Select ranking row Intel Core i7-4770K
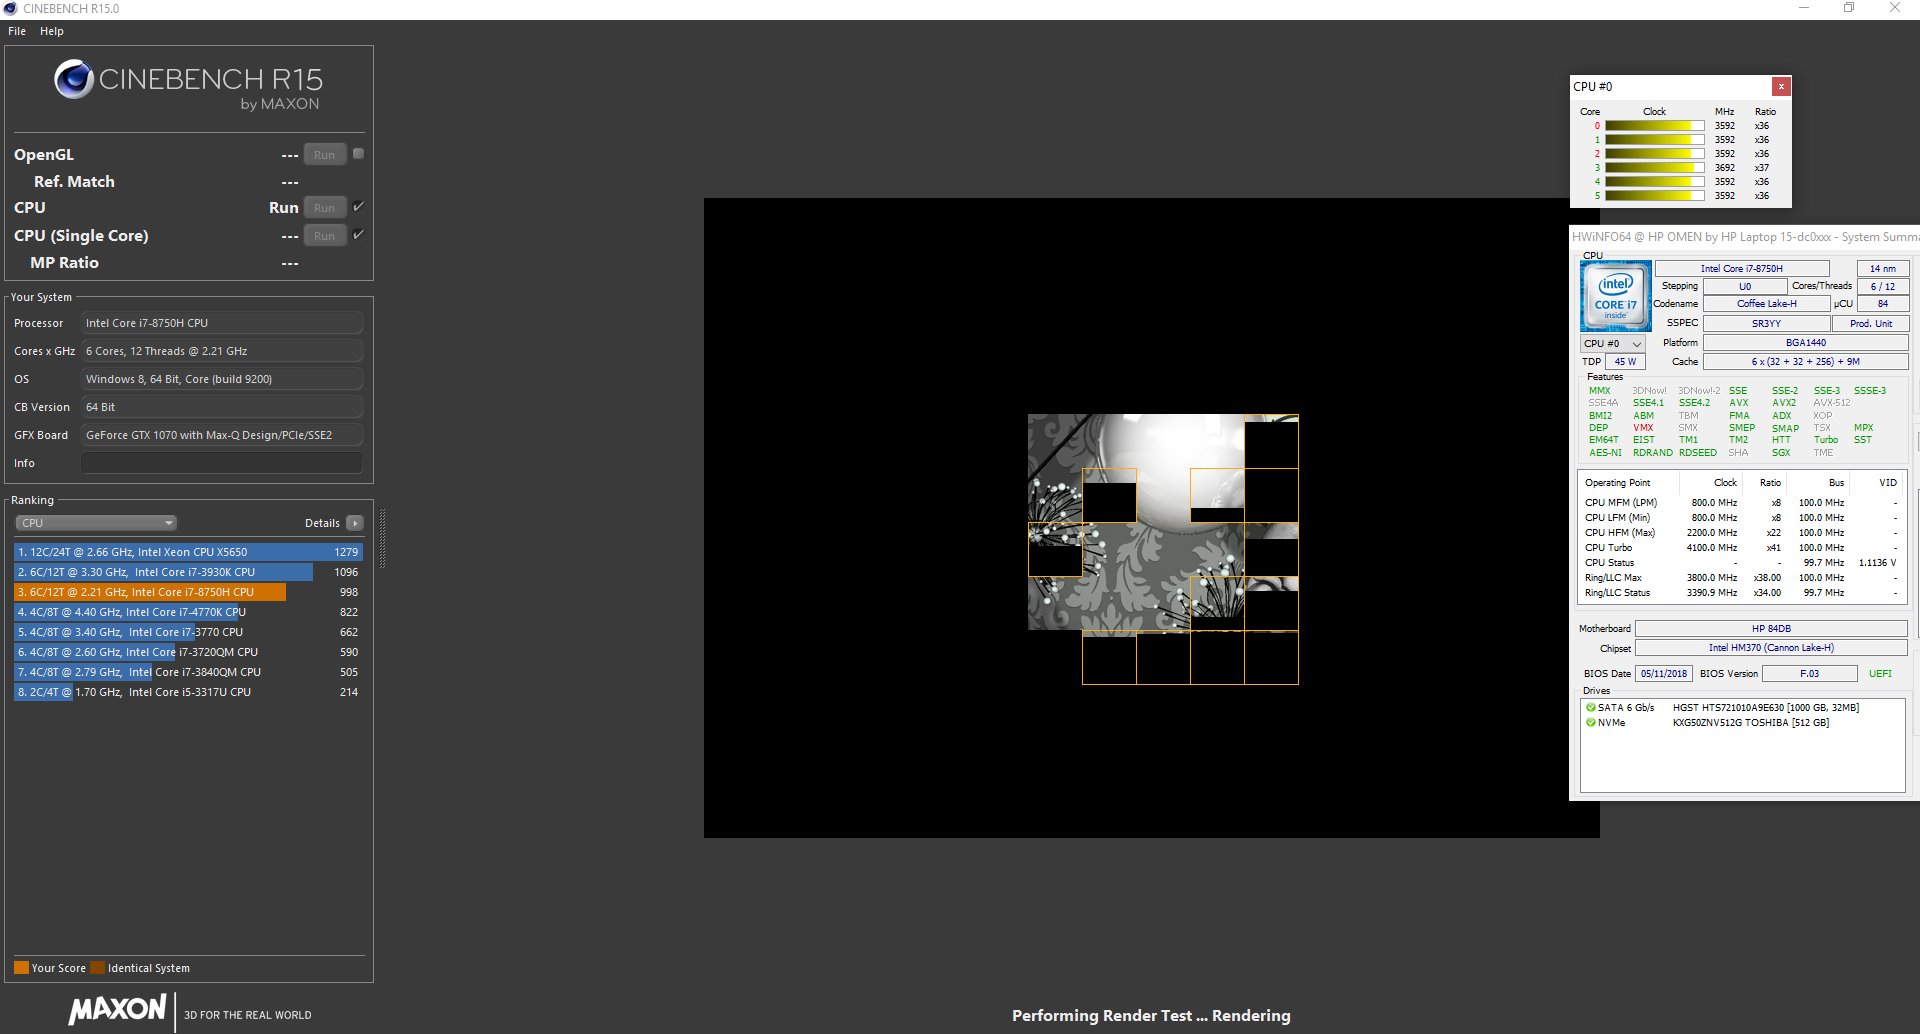Image resolution: width=1920 pixels, height=1034 pixels. [188, 612]
